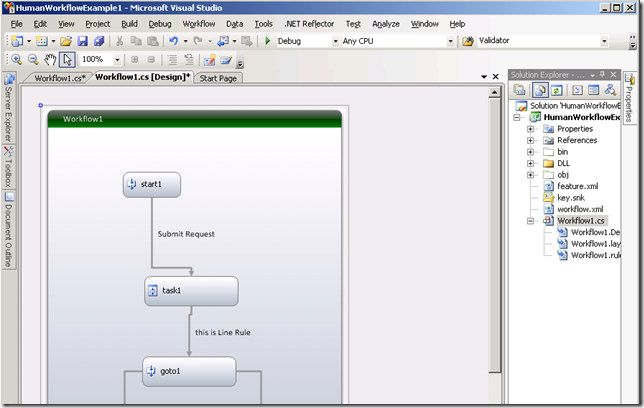Image resolution: width=644 pixels, height=408 pixels.
Task: Open the active files list dropdown arrow
Action: [484, 76]
